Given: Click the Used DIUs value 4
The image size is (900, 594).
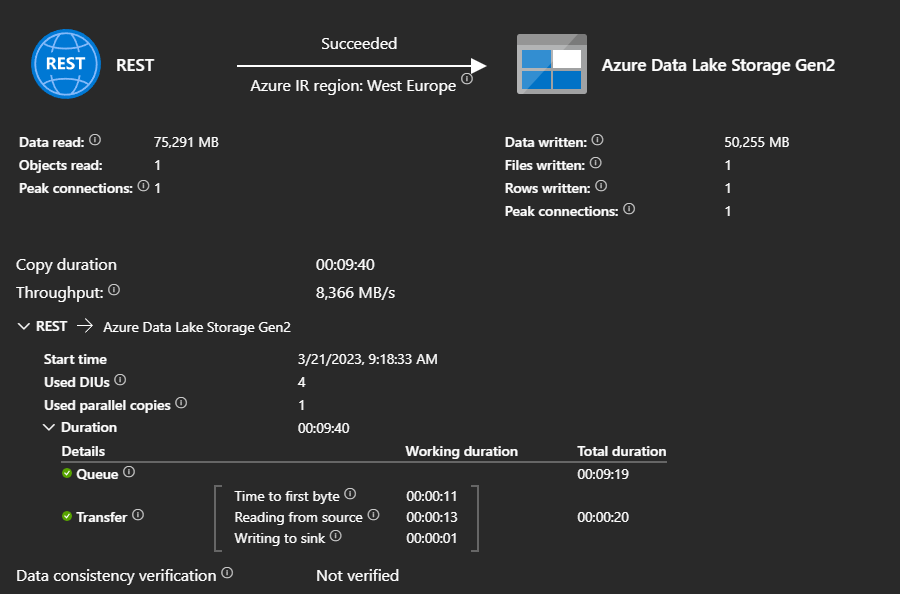Looking at the screenshot, I should [x=302, y=382].
